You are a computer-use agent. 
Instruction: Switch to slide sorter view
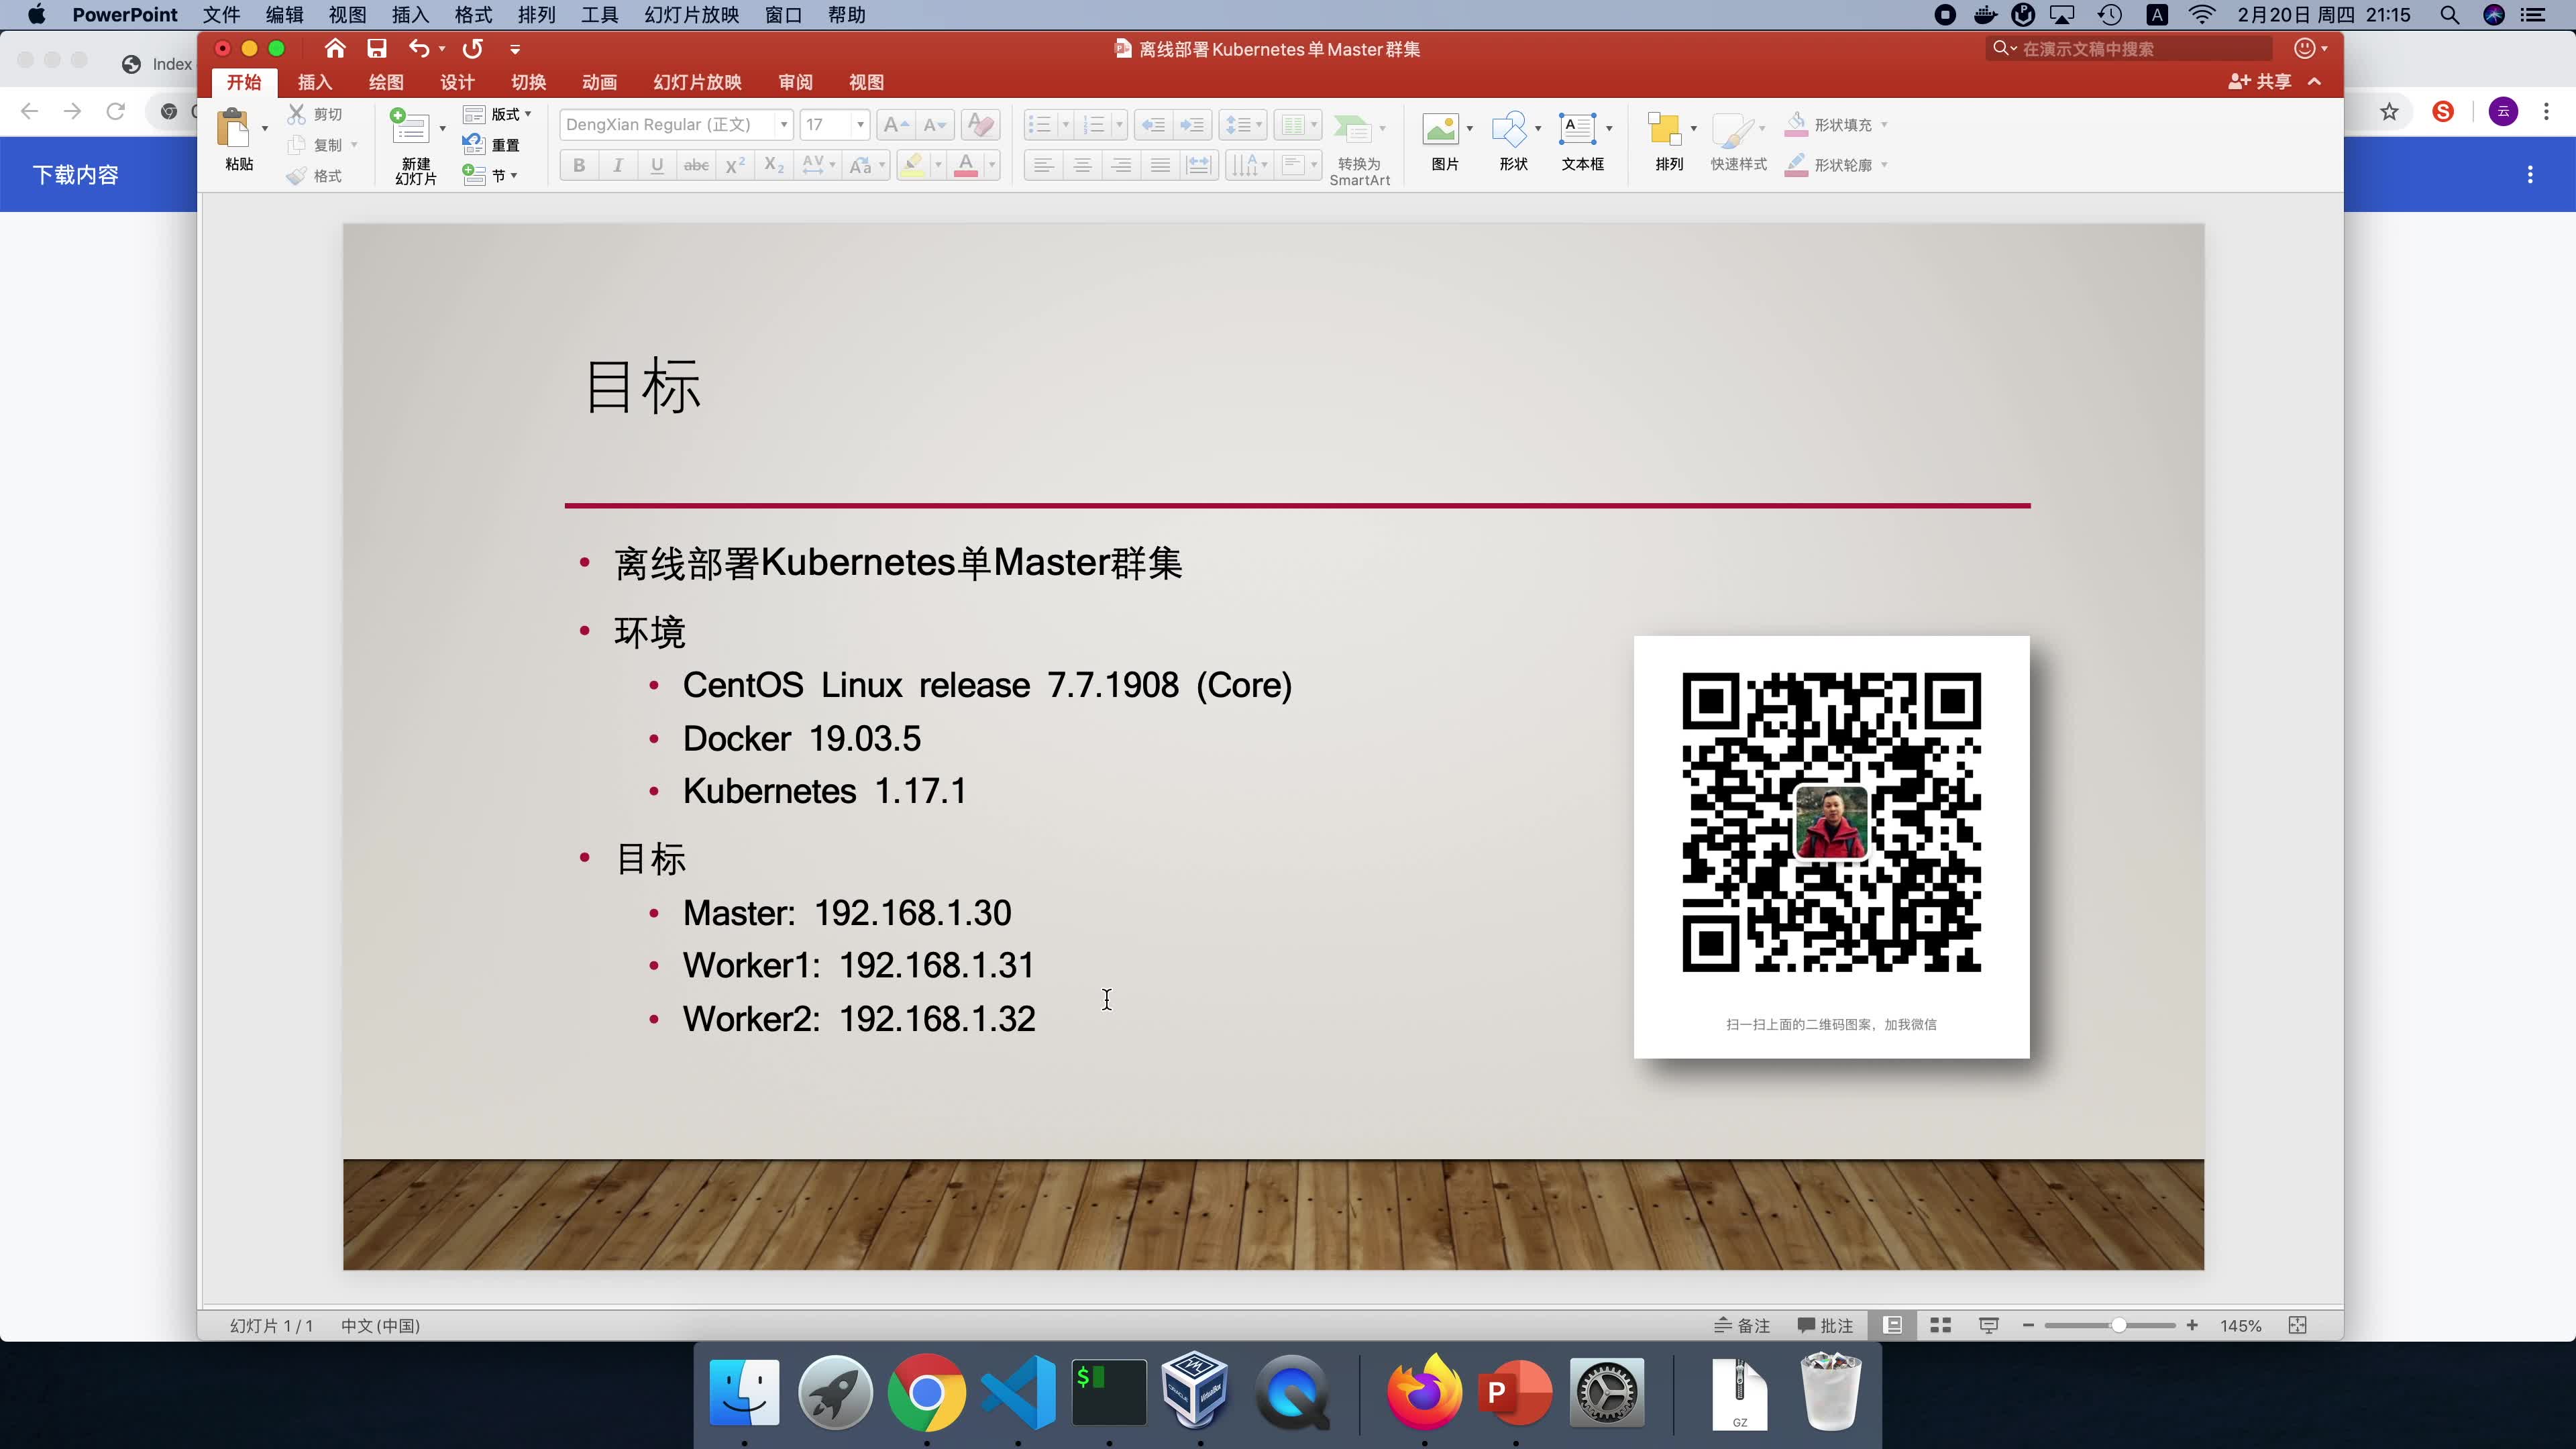point(1940,1325)
